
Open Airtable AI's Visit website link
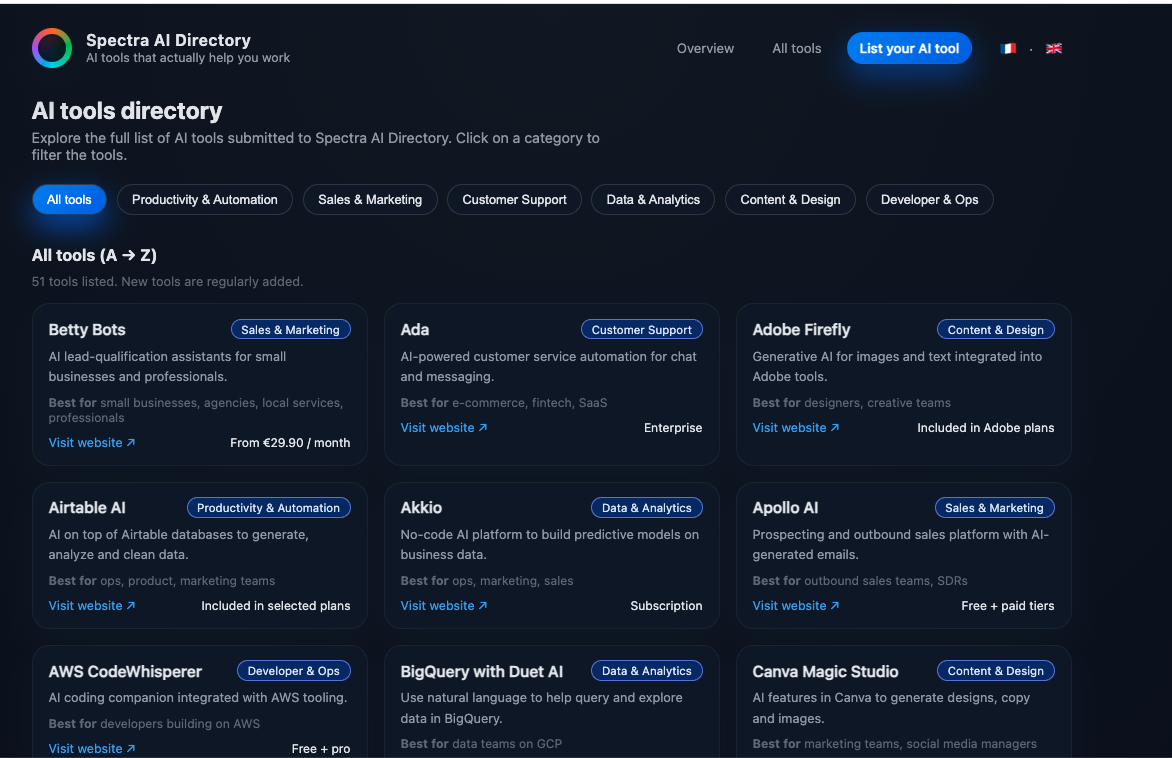click(84, 605)
